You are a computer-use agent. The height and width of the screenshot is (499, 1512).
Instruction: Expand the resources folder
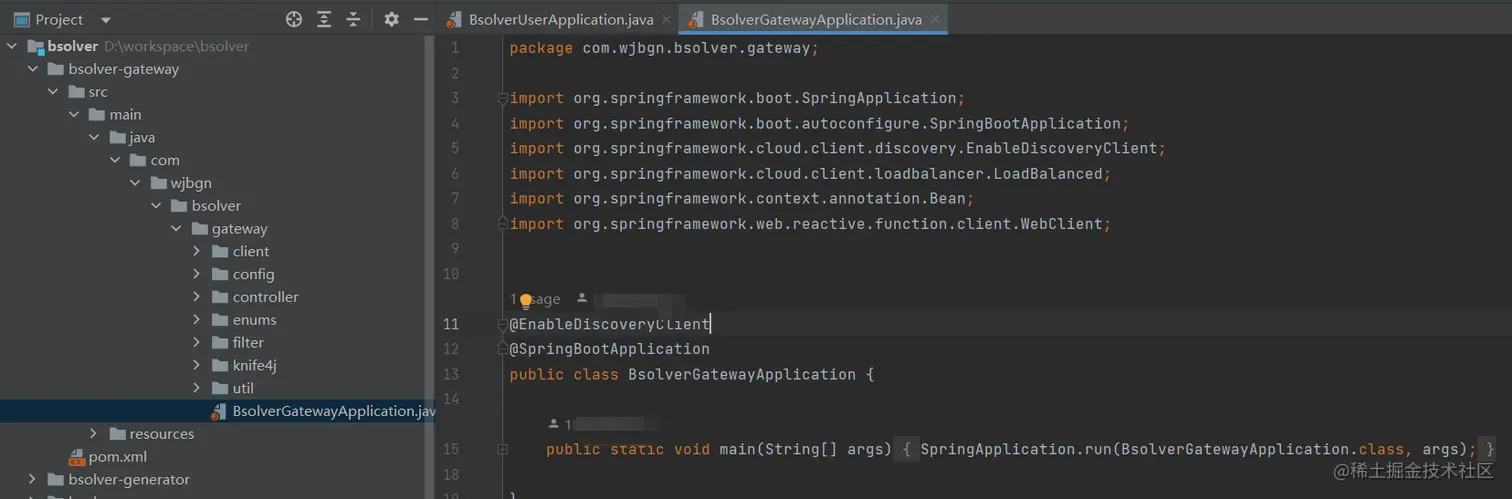94,434
